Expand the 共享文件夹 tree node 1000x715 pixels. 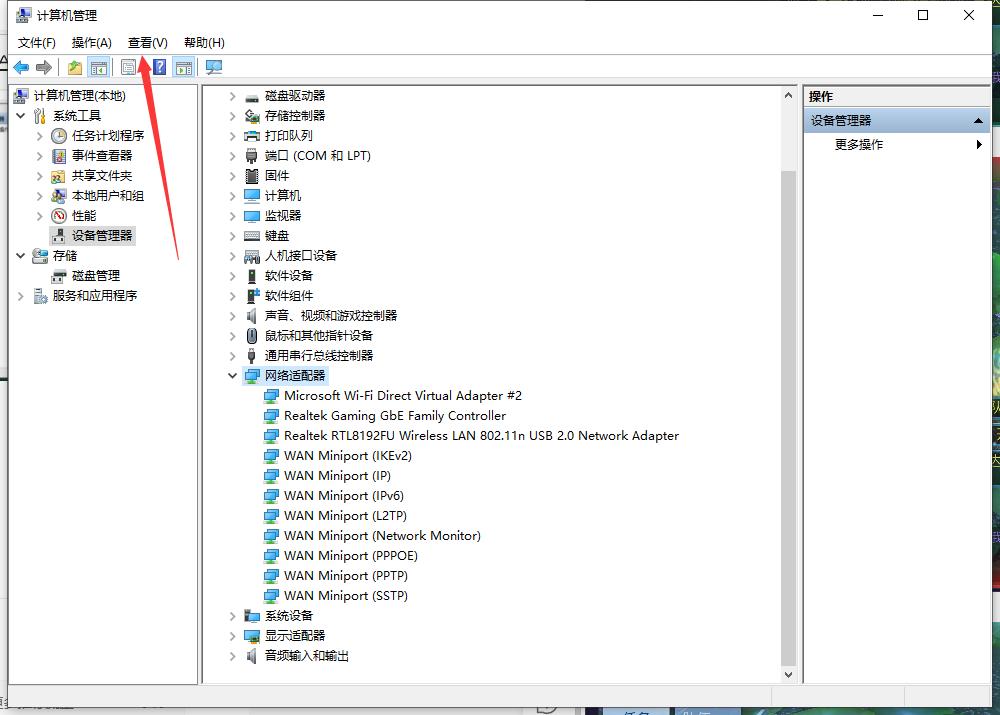(40, 176)
